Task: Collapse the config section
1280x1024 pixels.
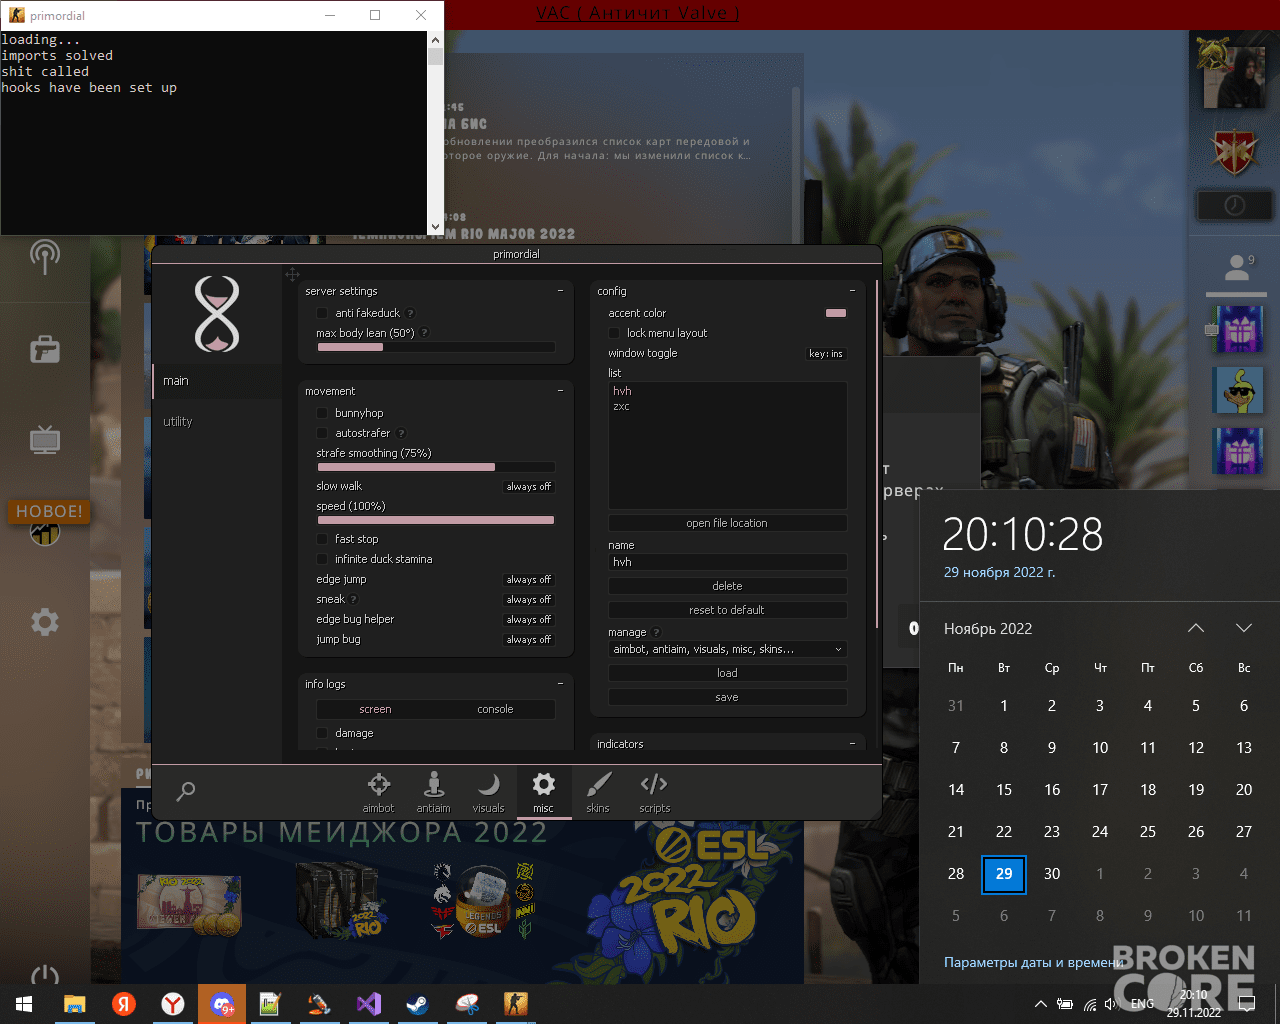Action: click(x=852, y=291)
